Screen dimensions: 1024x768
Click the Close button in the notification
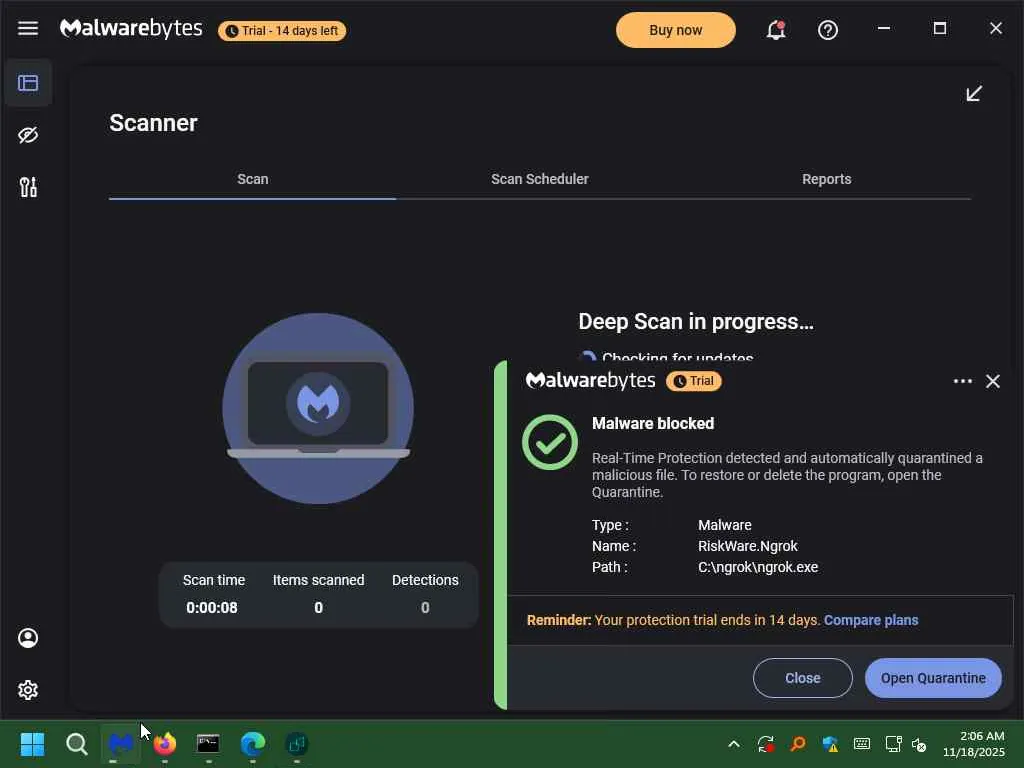tap(803, 678)
